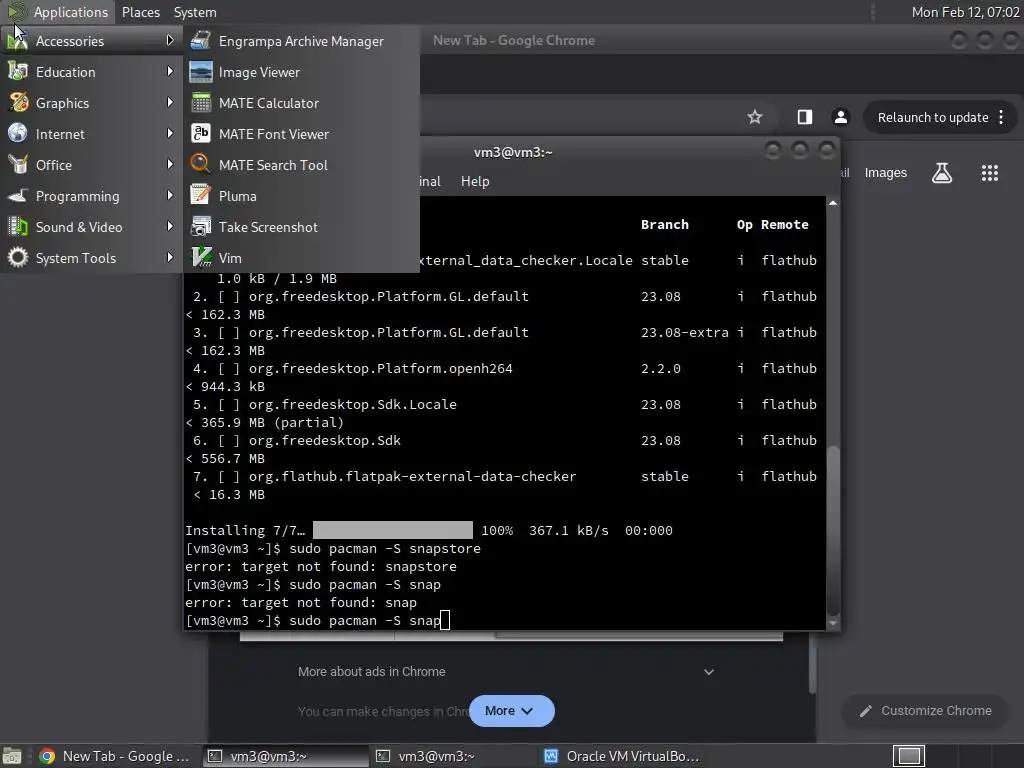The height and width of the screenshot is (768, 1024).
Task: Click the '23.08-extra' branch value
Action: (x=684, y=332)
